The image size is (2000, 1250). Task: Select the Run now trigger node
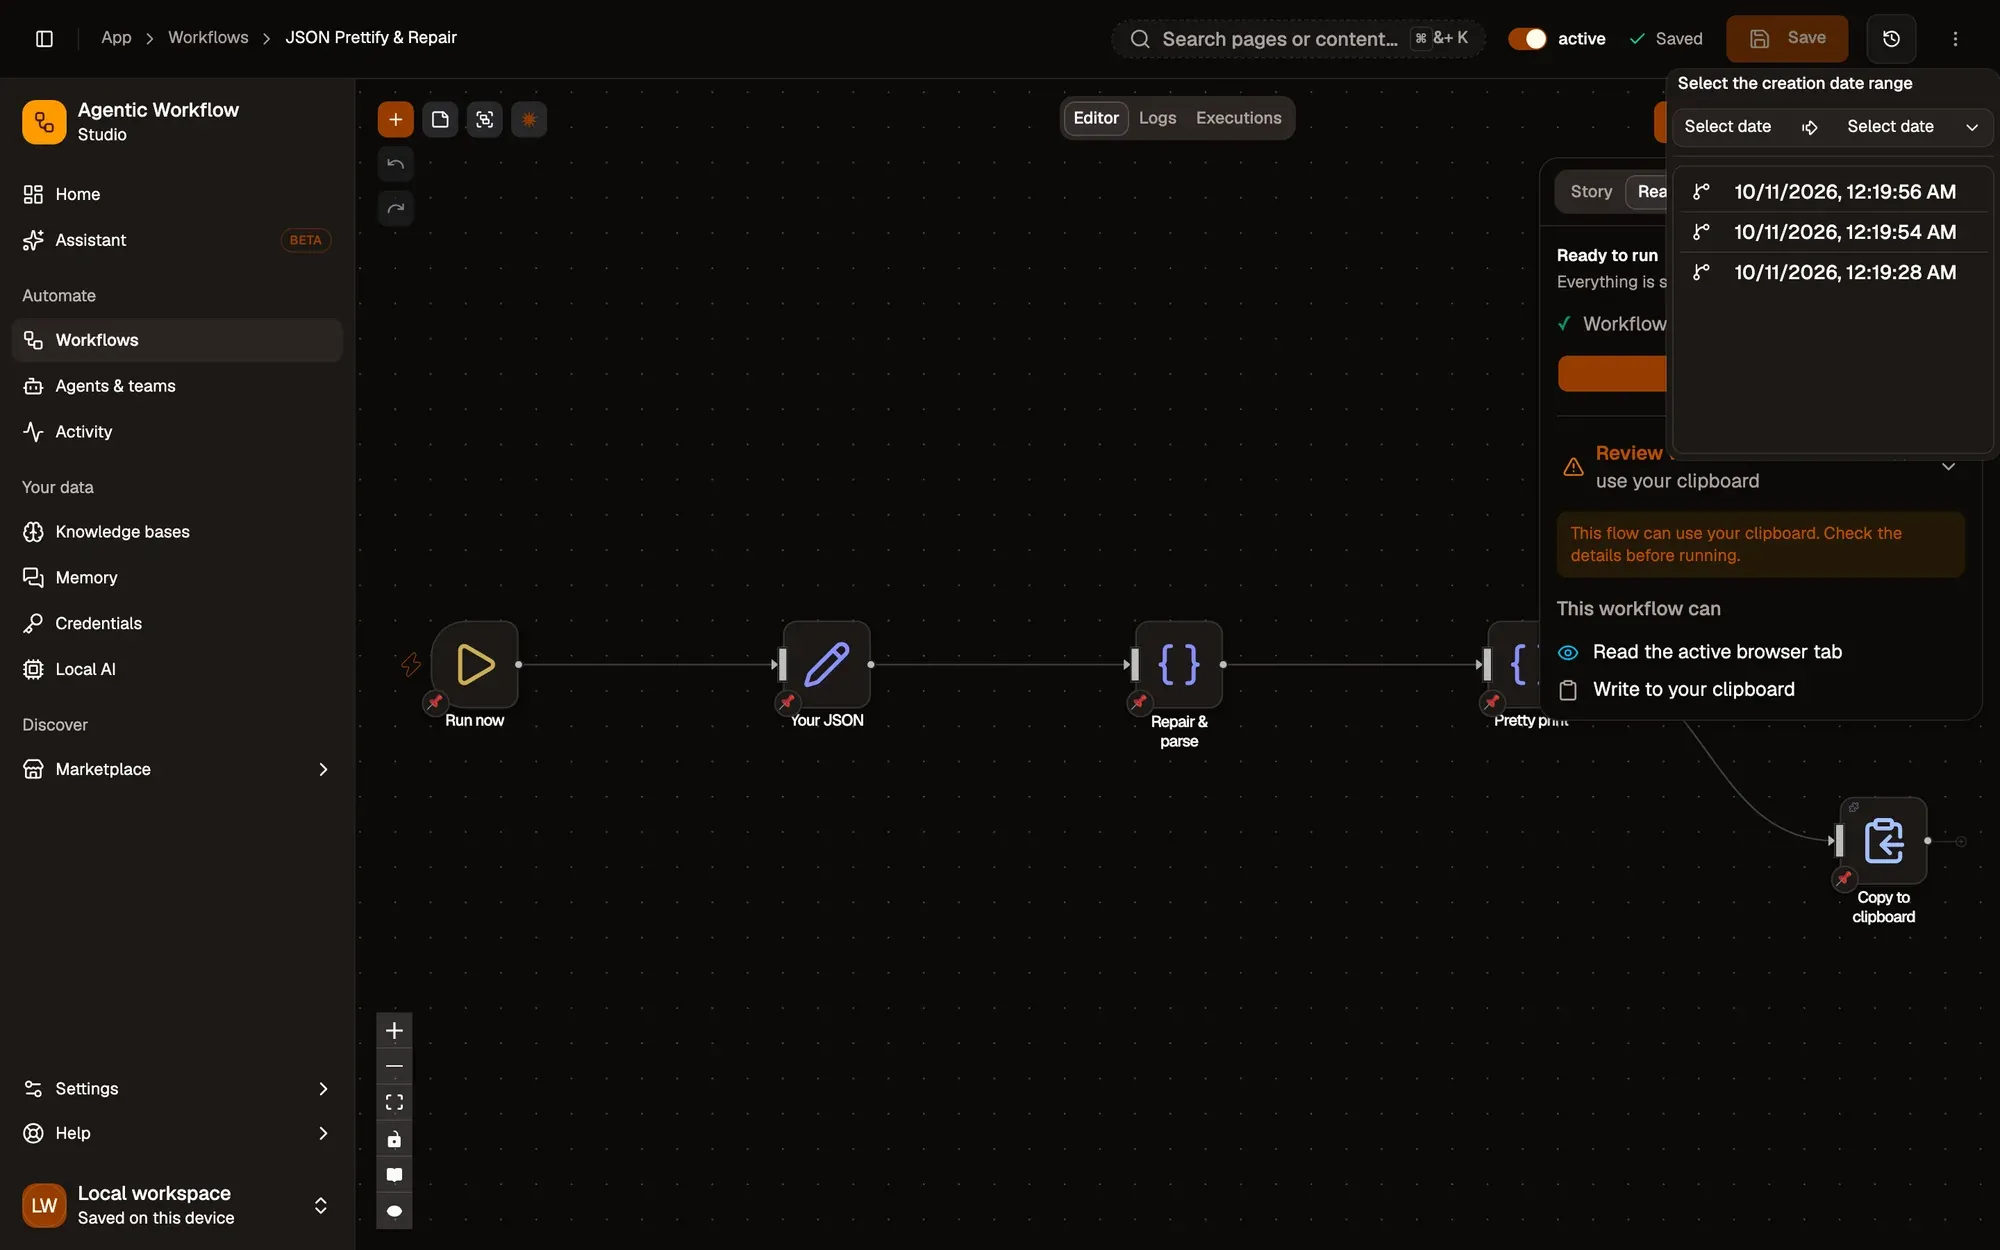[x=475, y=664]
